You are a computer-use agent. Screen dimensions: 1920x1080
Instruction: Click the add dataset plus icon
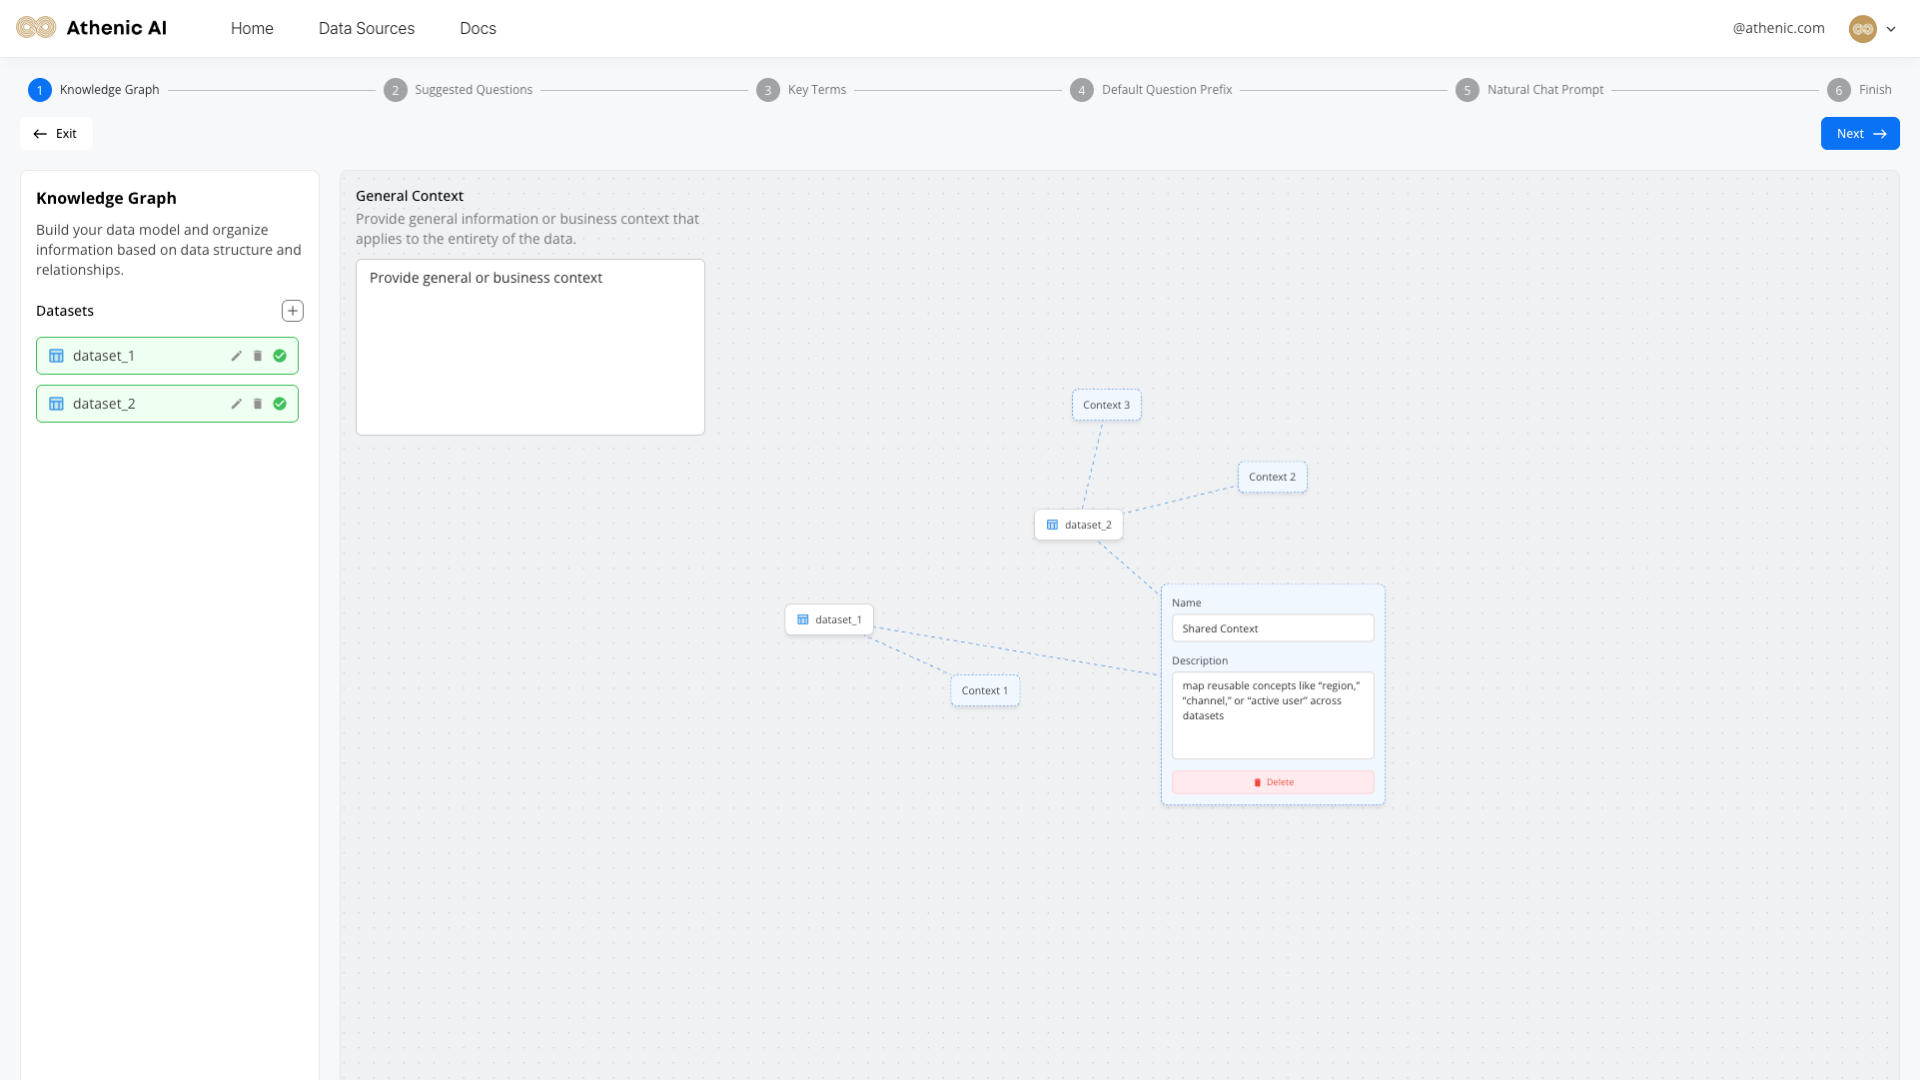tap(292, 311)
